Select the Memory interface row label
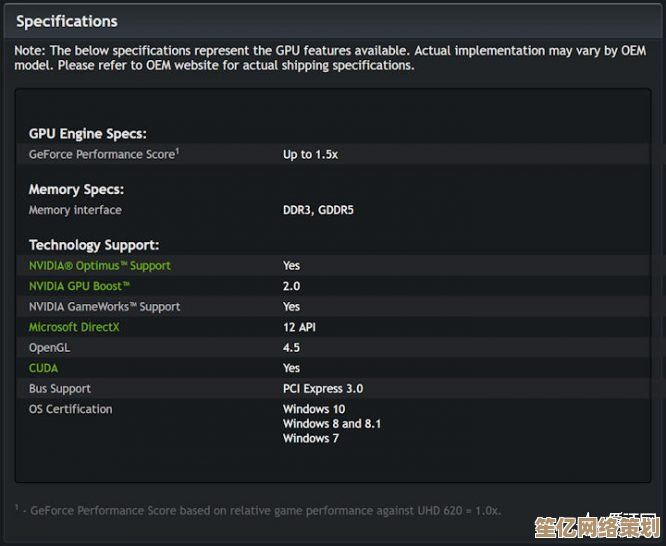 (x=75, y=210)
